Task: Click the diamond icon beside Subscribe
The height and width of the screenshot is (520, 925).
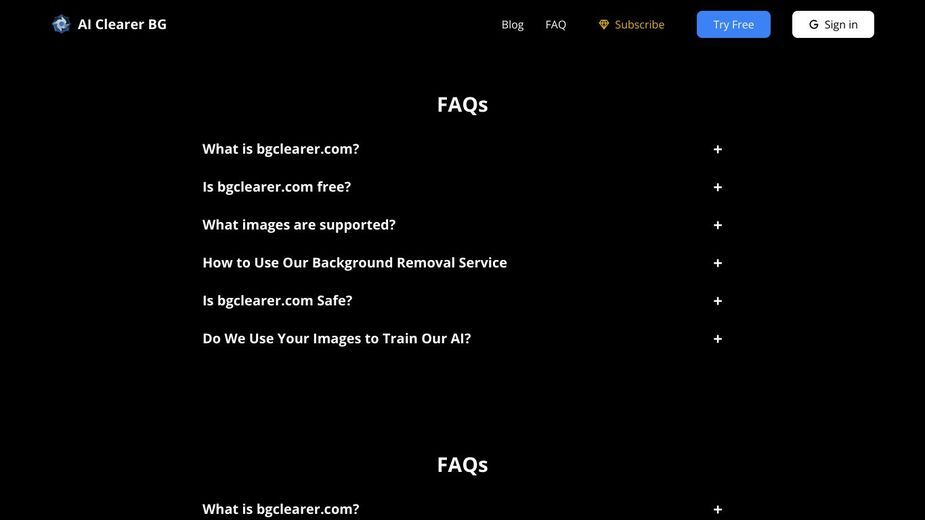Action: (603, 24)
